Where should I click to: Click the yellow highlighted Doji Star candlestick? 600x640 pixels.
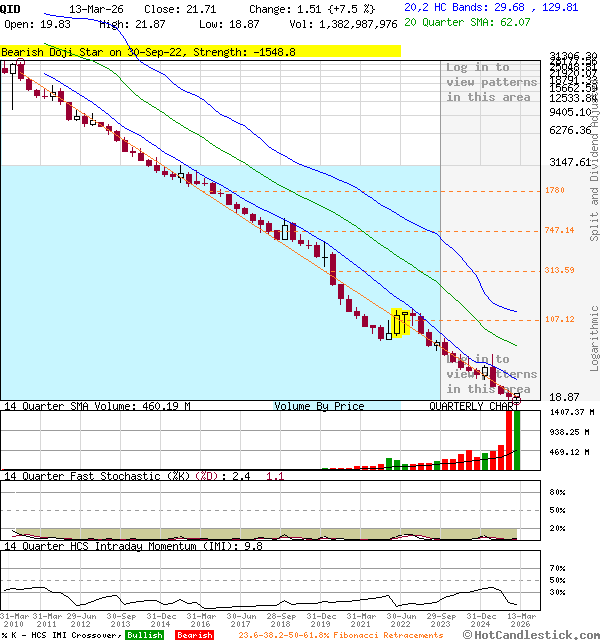pyautogui.click(x=400, y=323)
